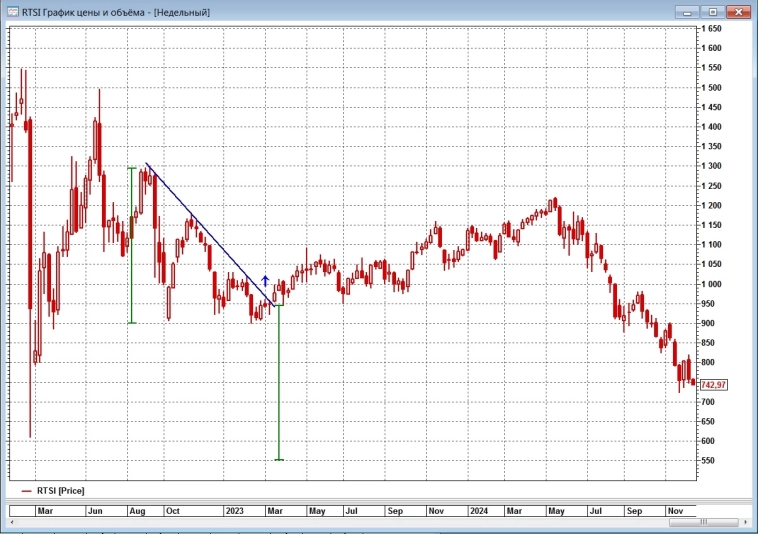Click the 2023 label on time axis
The width and height of the screenshot is (758, 534).
click(234, 511)
